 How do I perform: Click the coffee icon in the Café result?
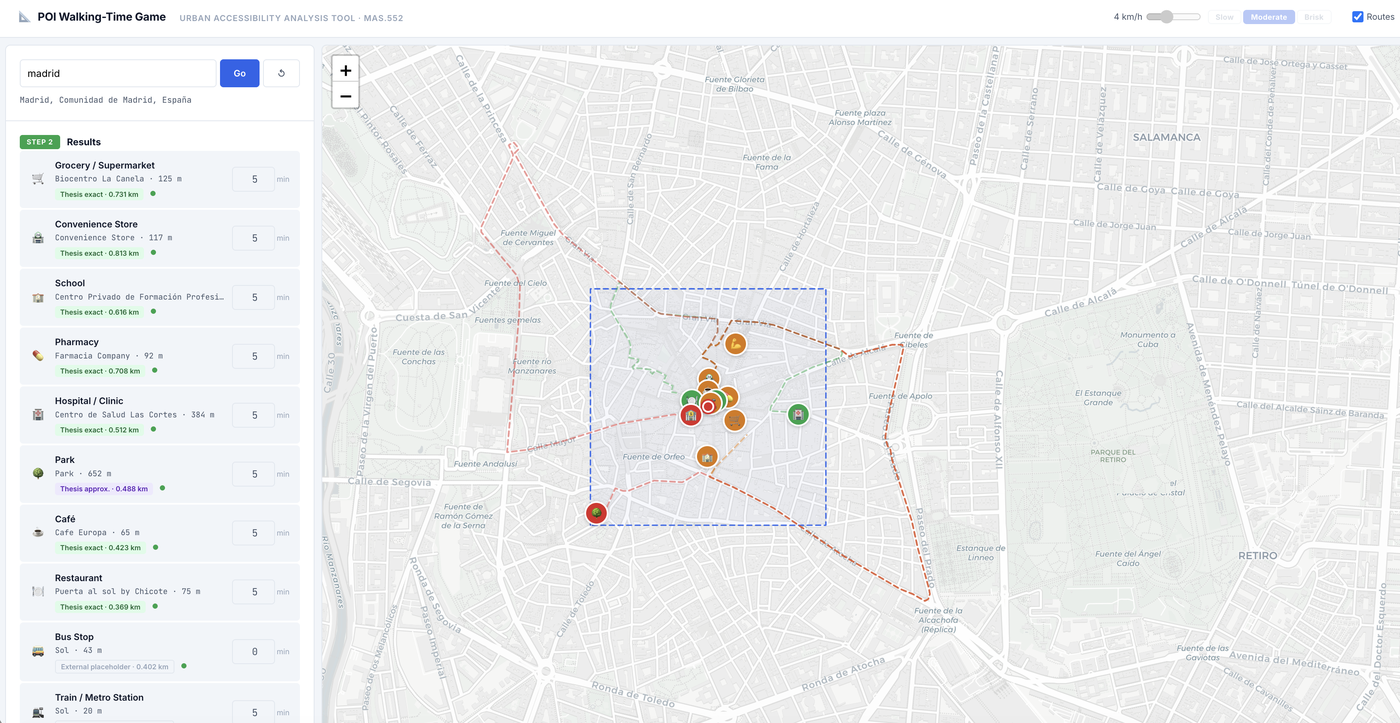coord(37,531)
